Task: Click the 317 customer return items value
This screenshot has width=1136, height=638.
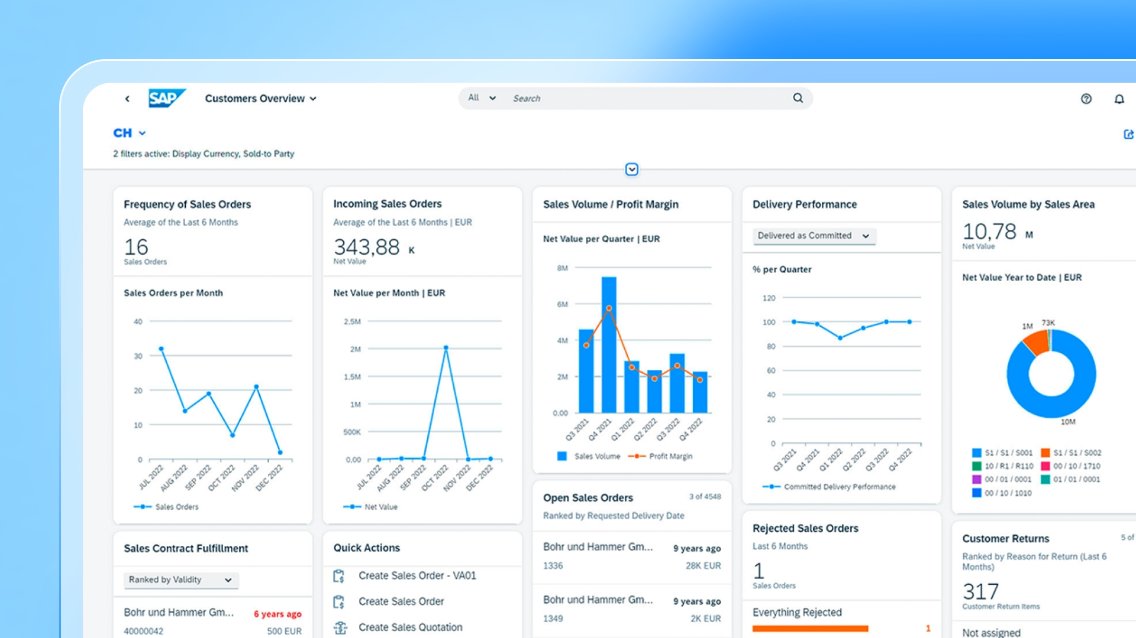Action: (x=981, y=592)
